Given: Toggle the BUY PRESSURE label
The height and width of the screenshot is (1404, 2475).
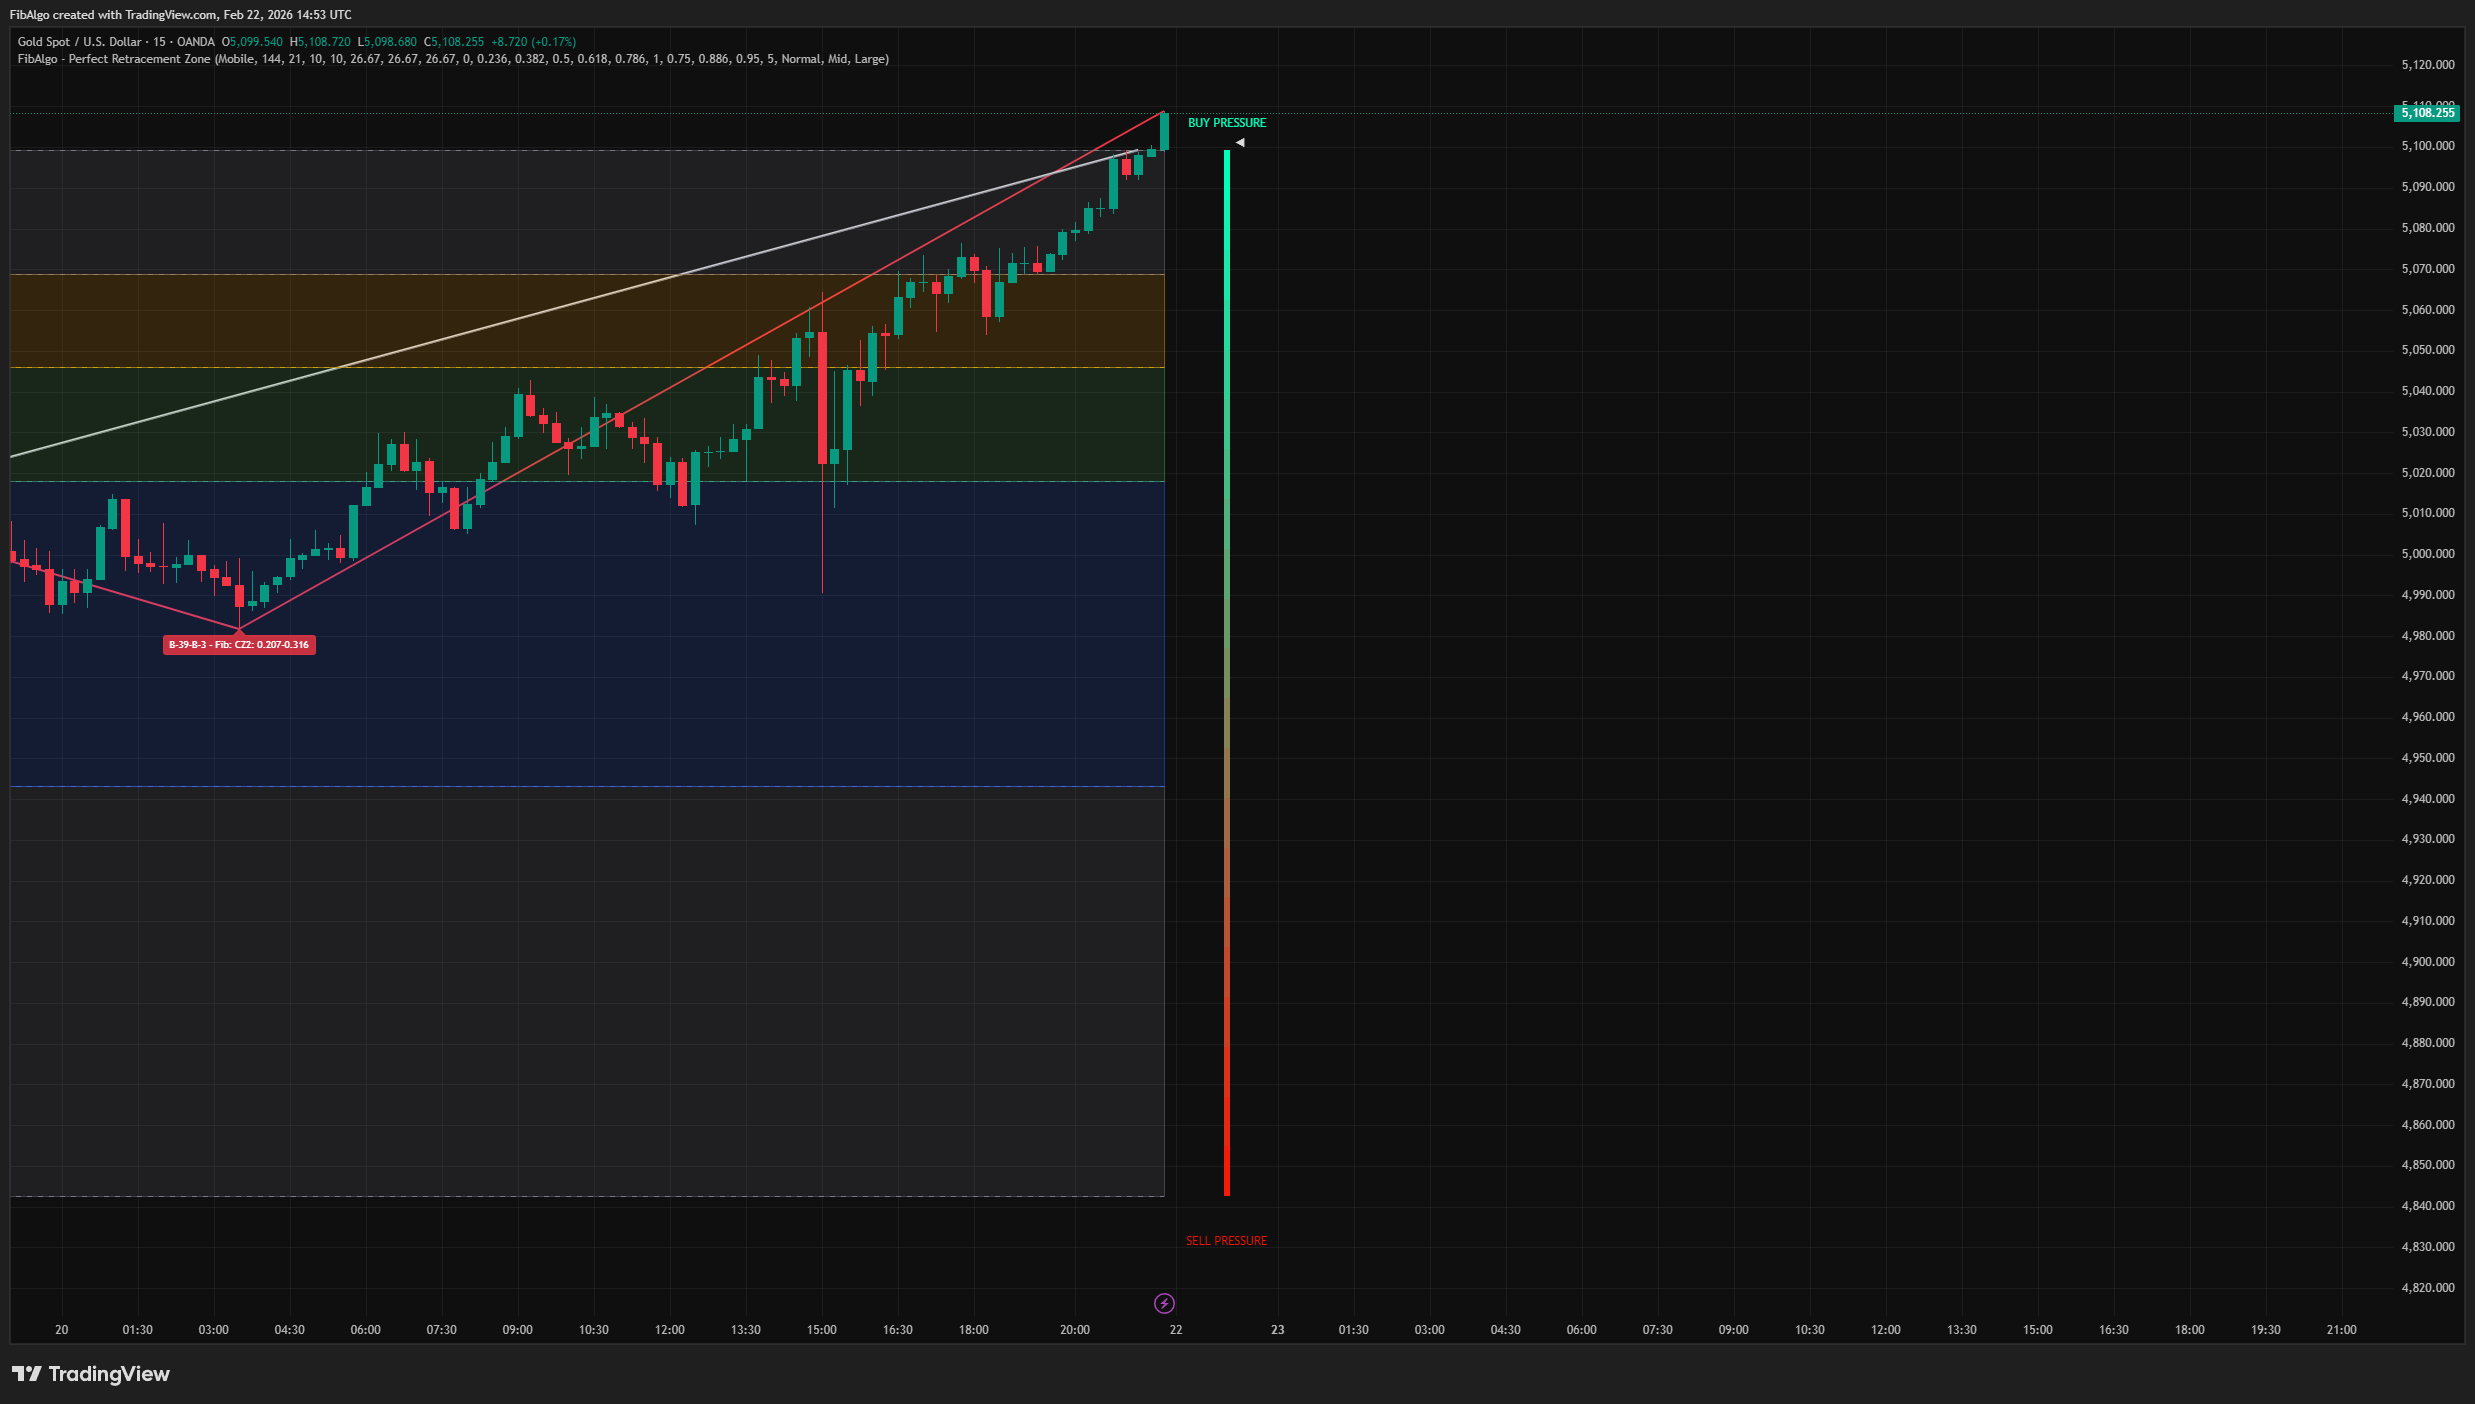Looking at the screenshot, I should click(1226, 123).
